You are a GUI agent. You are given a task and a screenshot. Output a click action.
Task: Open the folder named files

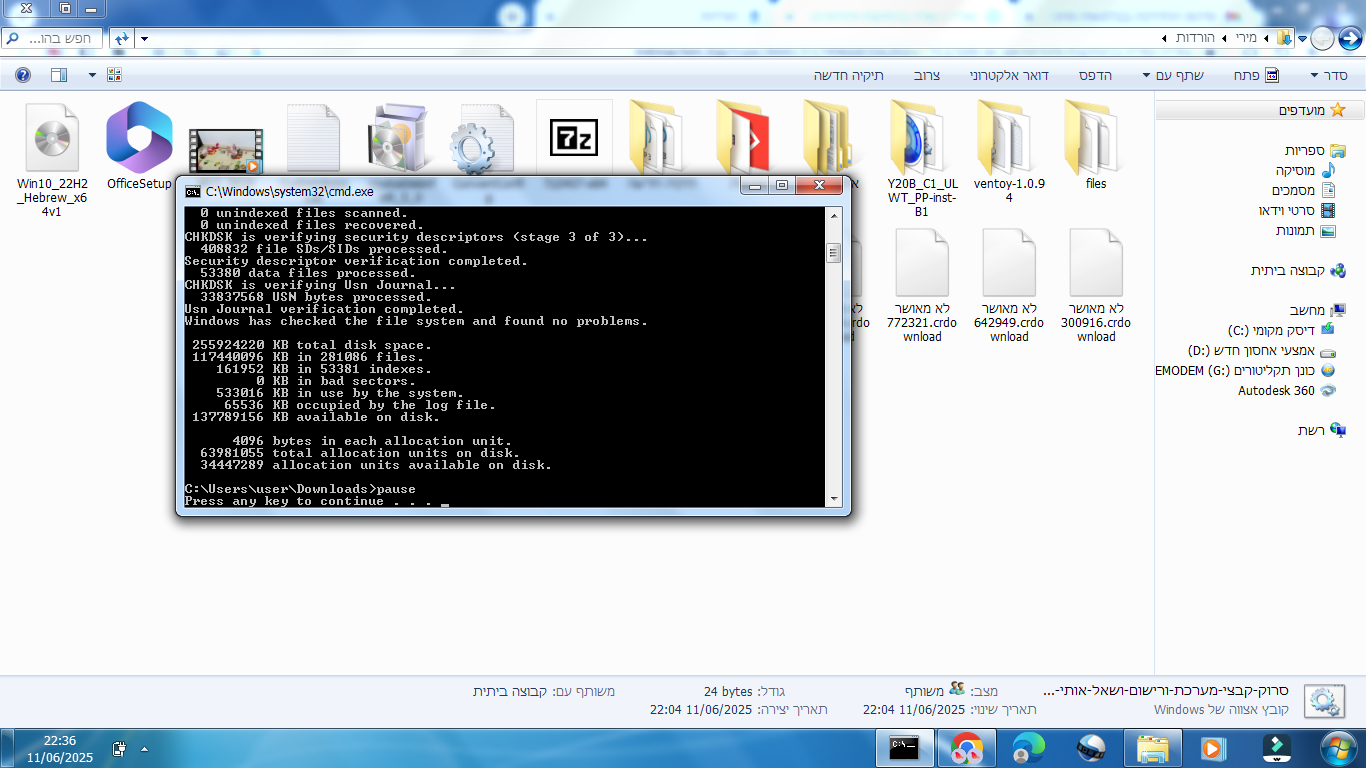coord(1096,147)
